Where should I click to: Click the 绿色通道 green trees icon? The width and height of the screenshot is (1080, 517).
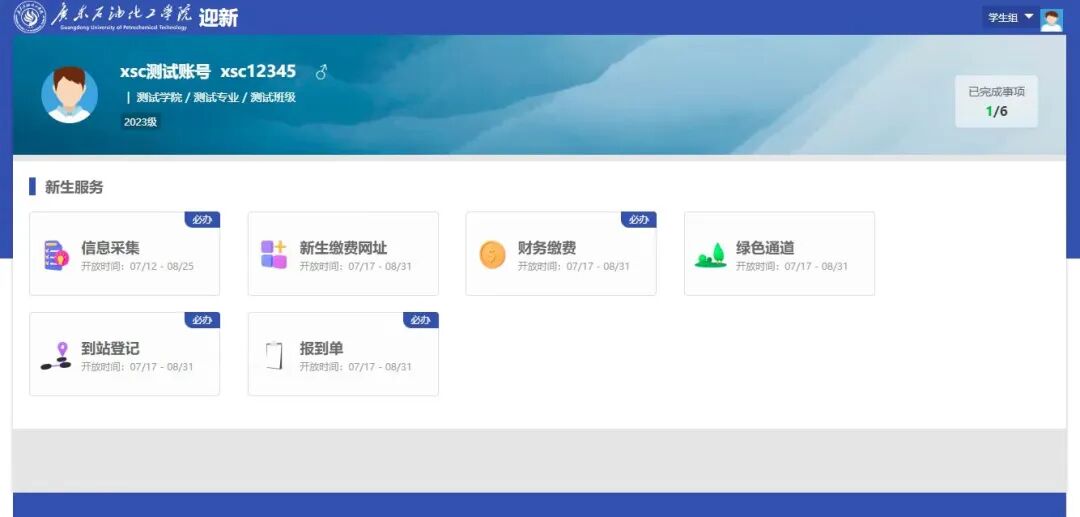coord(711,255)
